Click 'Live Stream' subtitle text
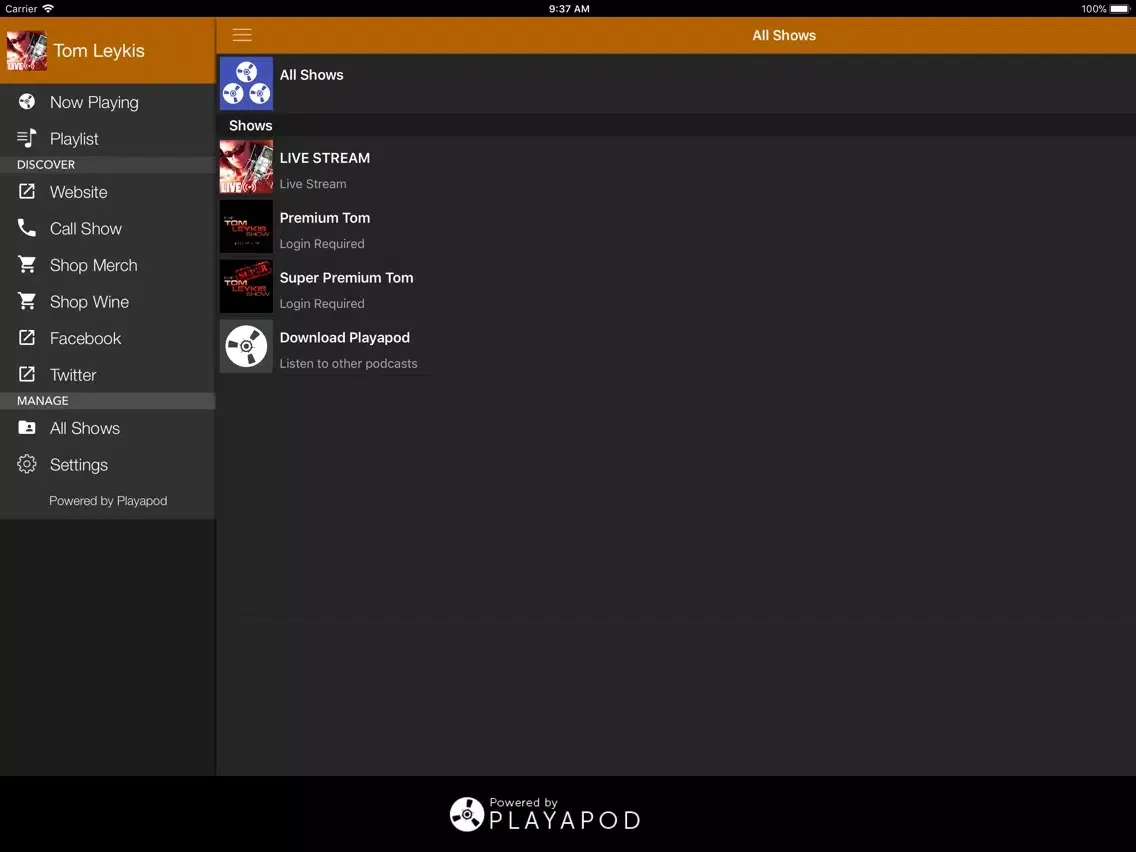This screenshot has height=852, width=1136. coord(313,184)
